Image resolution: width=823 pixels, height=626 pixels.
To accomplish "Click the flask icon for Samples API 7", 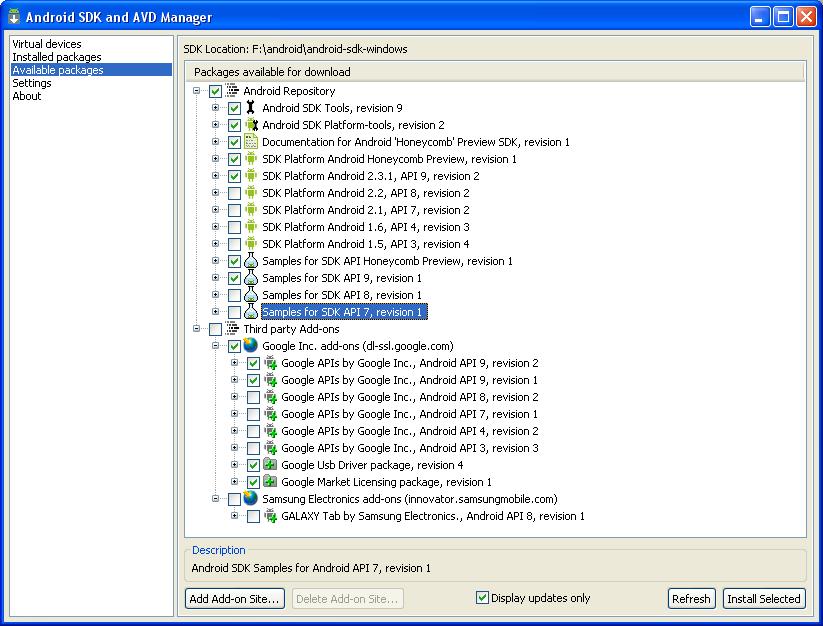I will point(251,312).
